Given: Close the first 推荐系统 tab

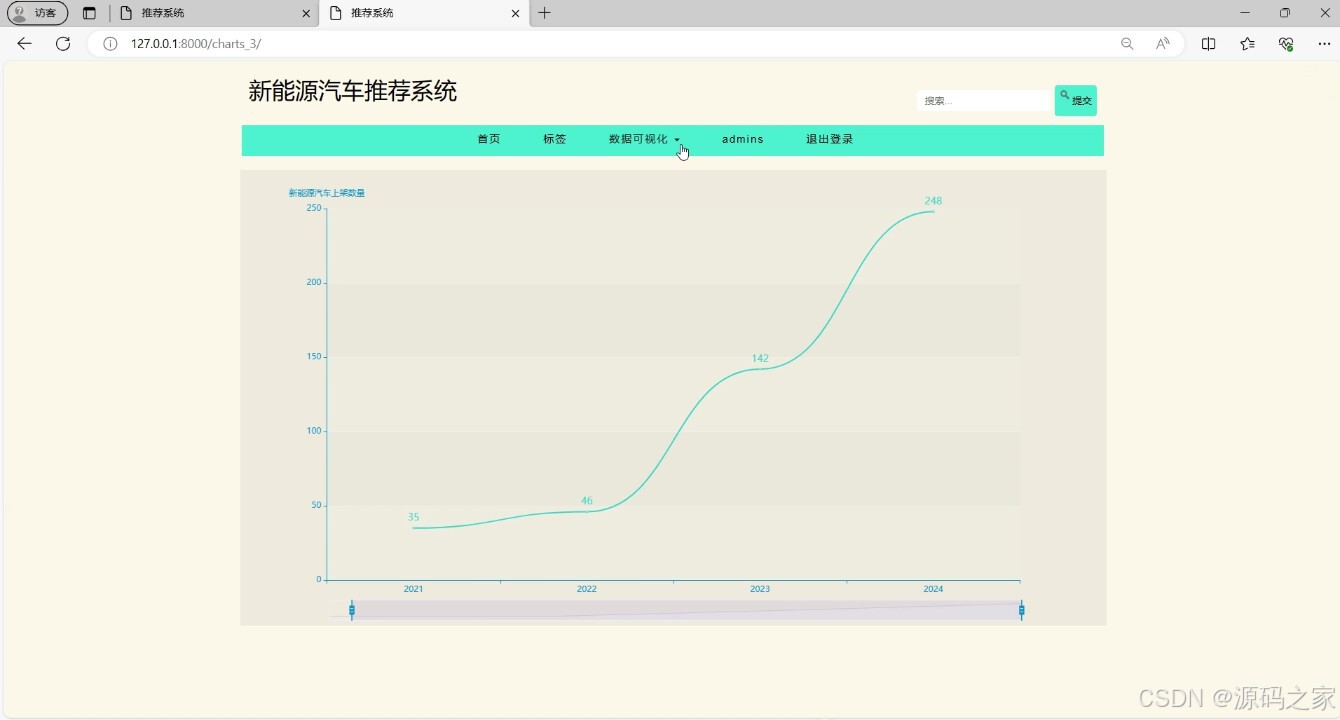Looking at the screenshot, I should (306, 13).
